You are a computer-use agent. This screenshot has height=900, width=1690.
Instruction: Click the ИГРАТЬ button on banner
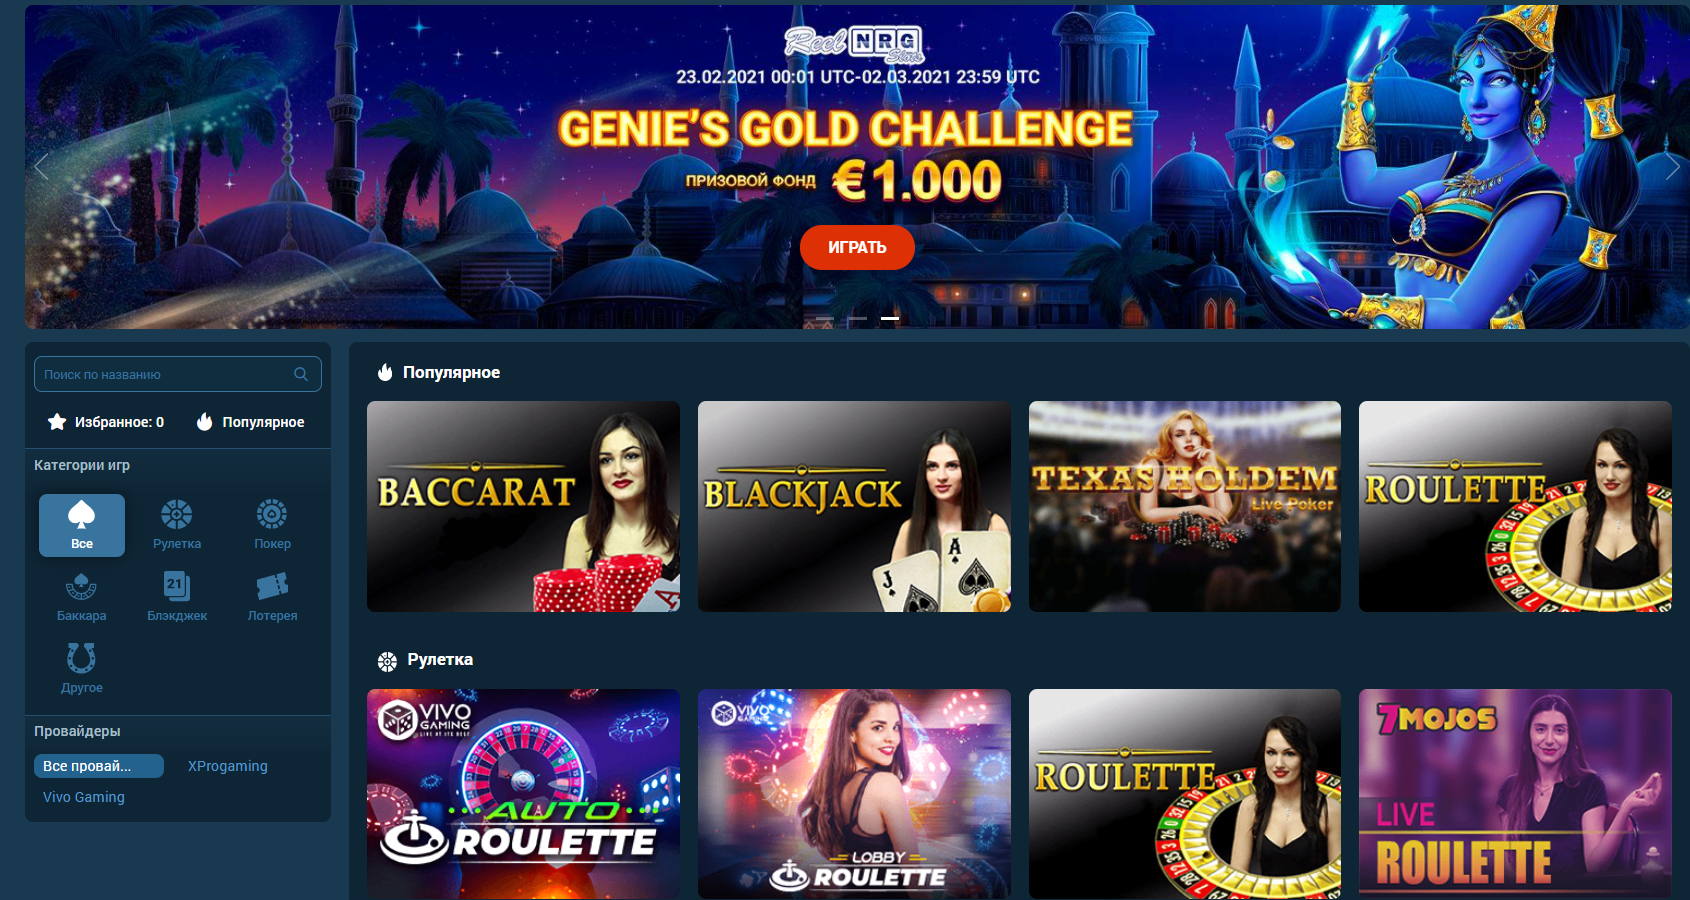857,247
